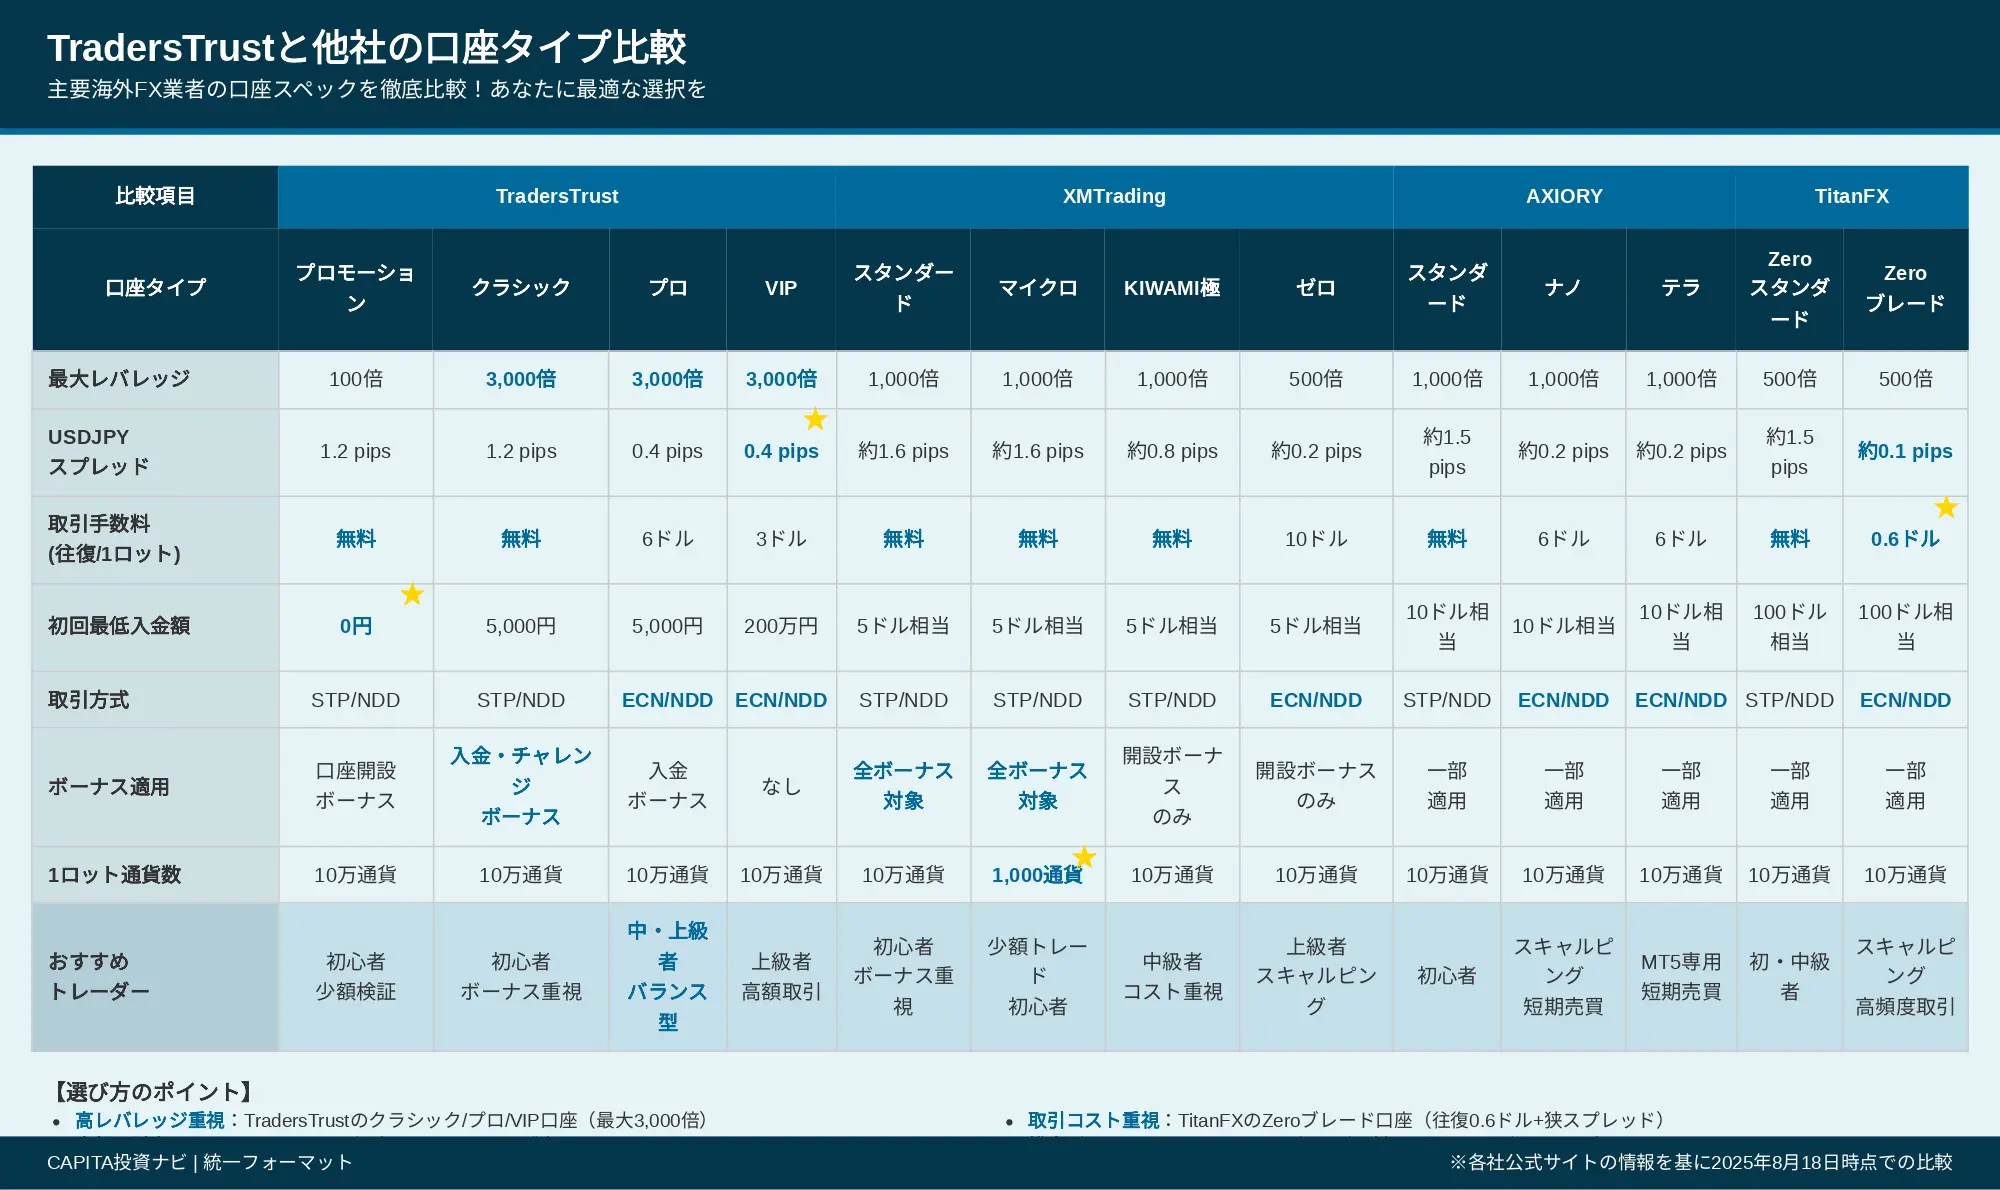The image size is (2000, 1190).
Task: Click the 0.6ドル commission cell
Action: click(x=1905, y=539)
